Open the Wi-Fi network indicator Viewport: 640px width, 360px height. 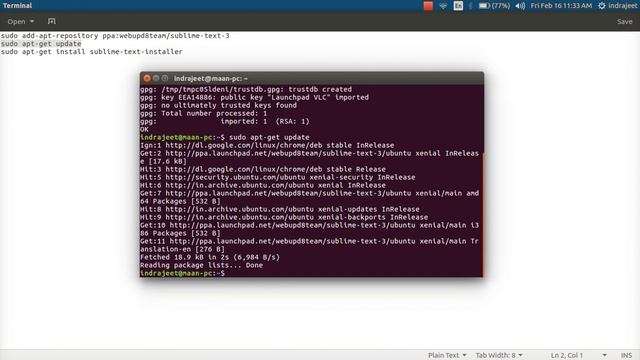pos(443,6)
